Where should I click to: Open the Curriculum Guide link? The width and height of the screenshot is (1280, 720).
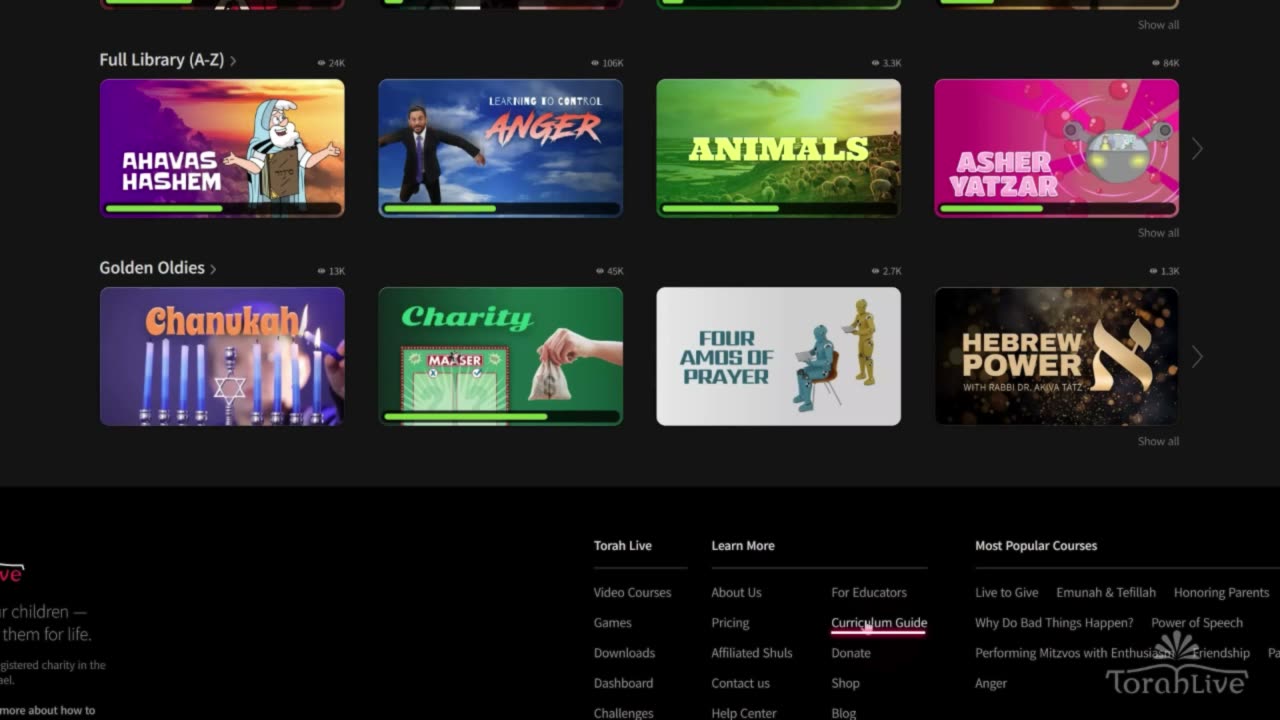(x=879, y=622)
